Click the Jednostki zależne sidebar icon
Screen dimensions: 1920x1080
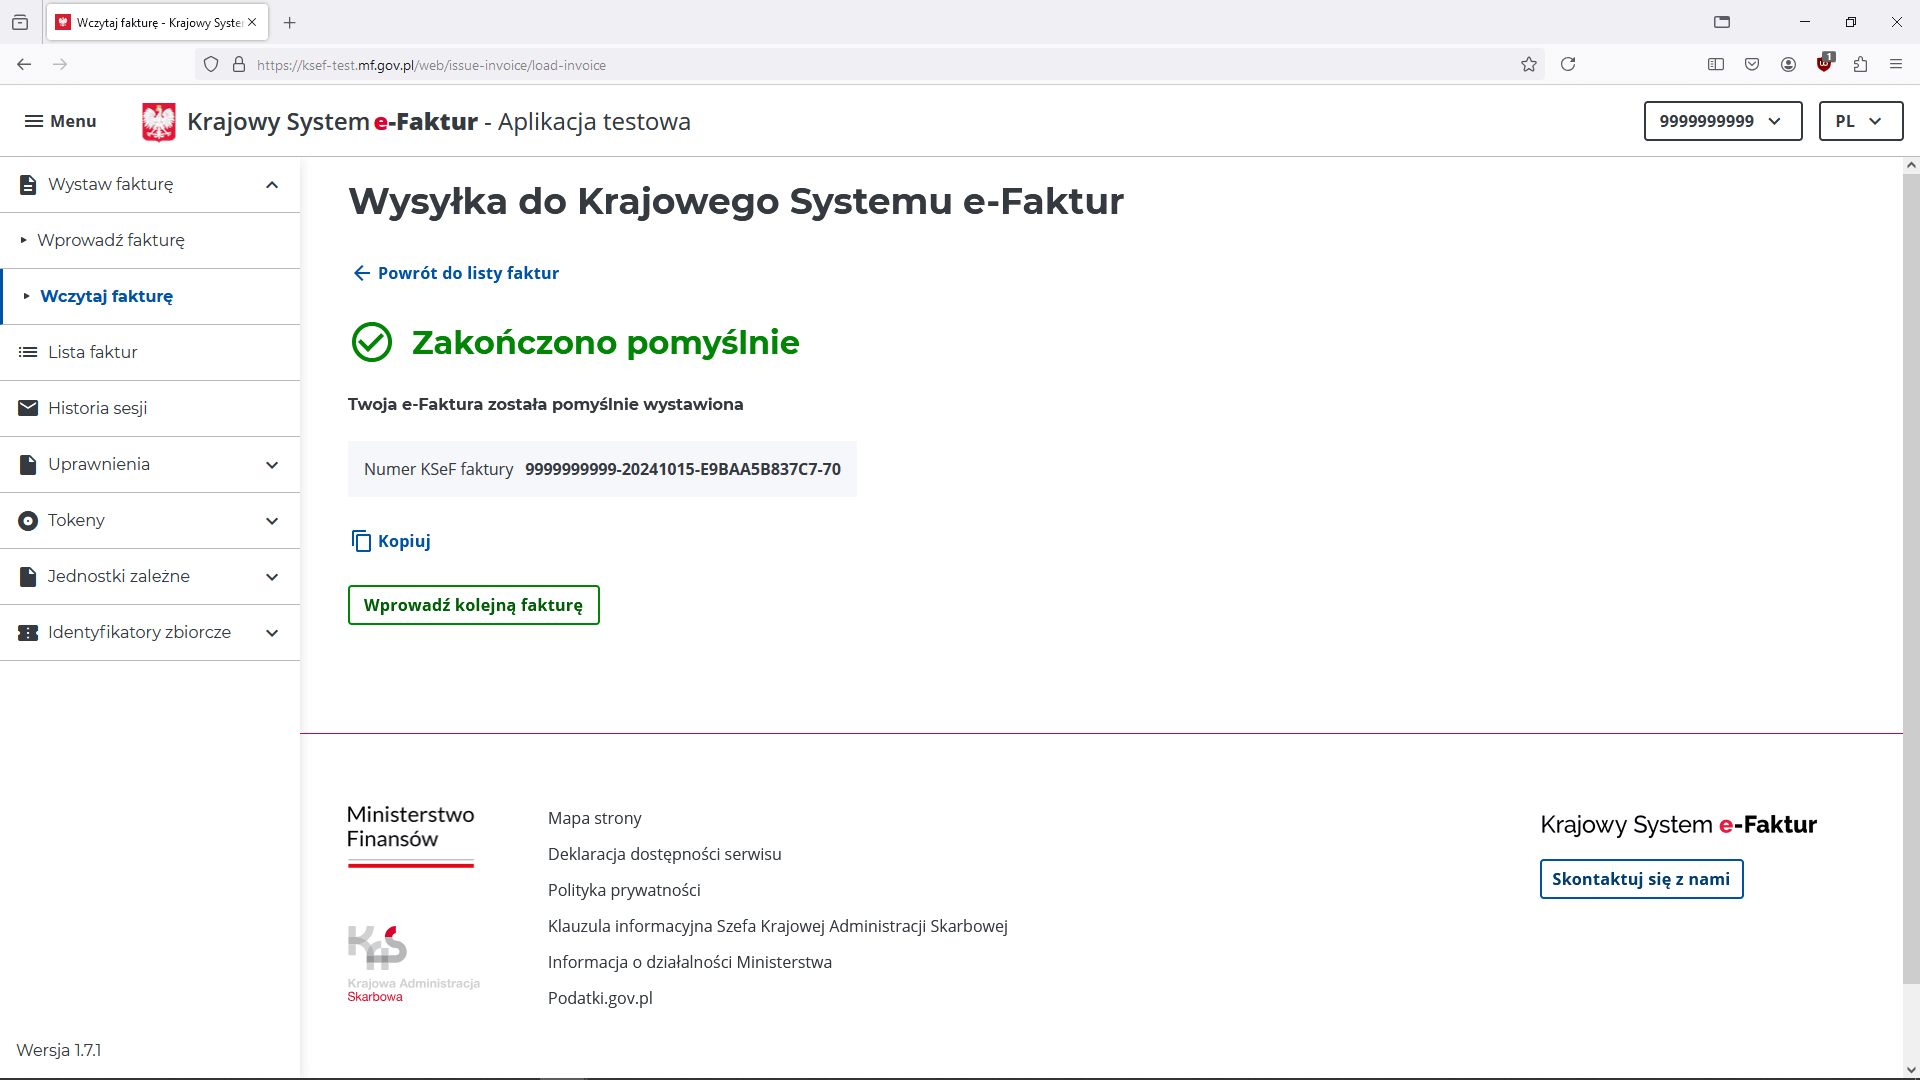tap(26, 576)
